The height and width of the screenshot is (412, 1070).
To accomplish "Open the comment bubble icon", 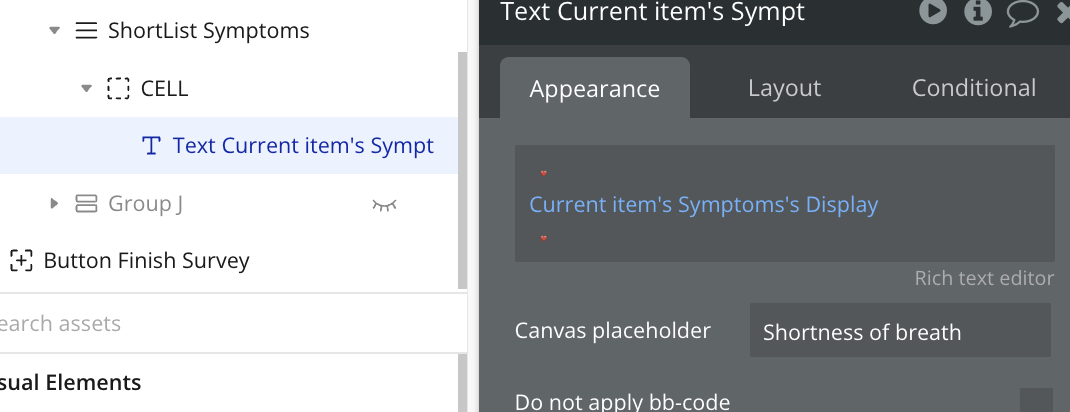I will (1022, 12).
